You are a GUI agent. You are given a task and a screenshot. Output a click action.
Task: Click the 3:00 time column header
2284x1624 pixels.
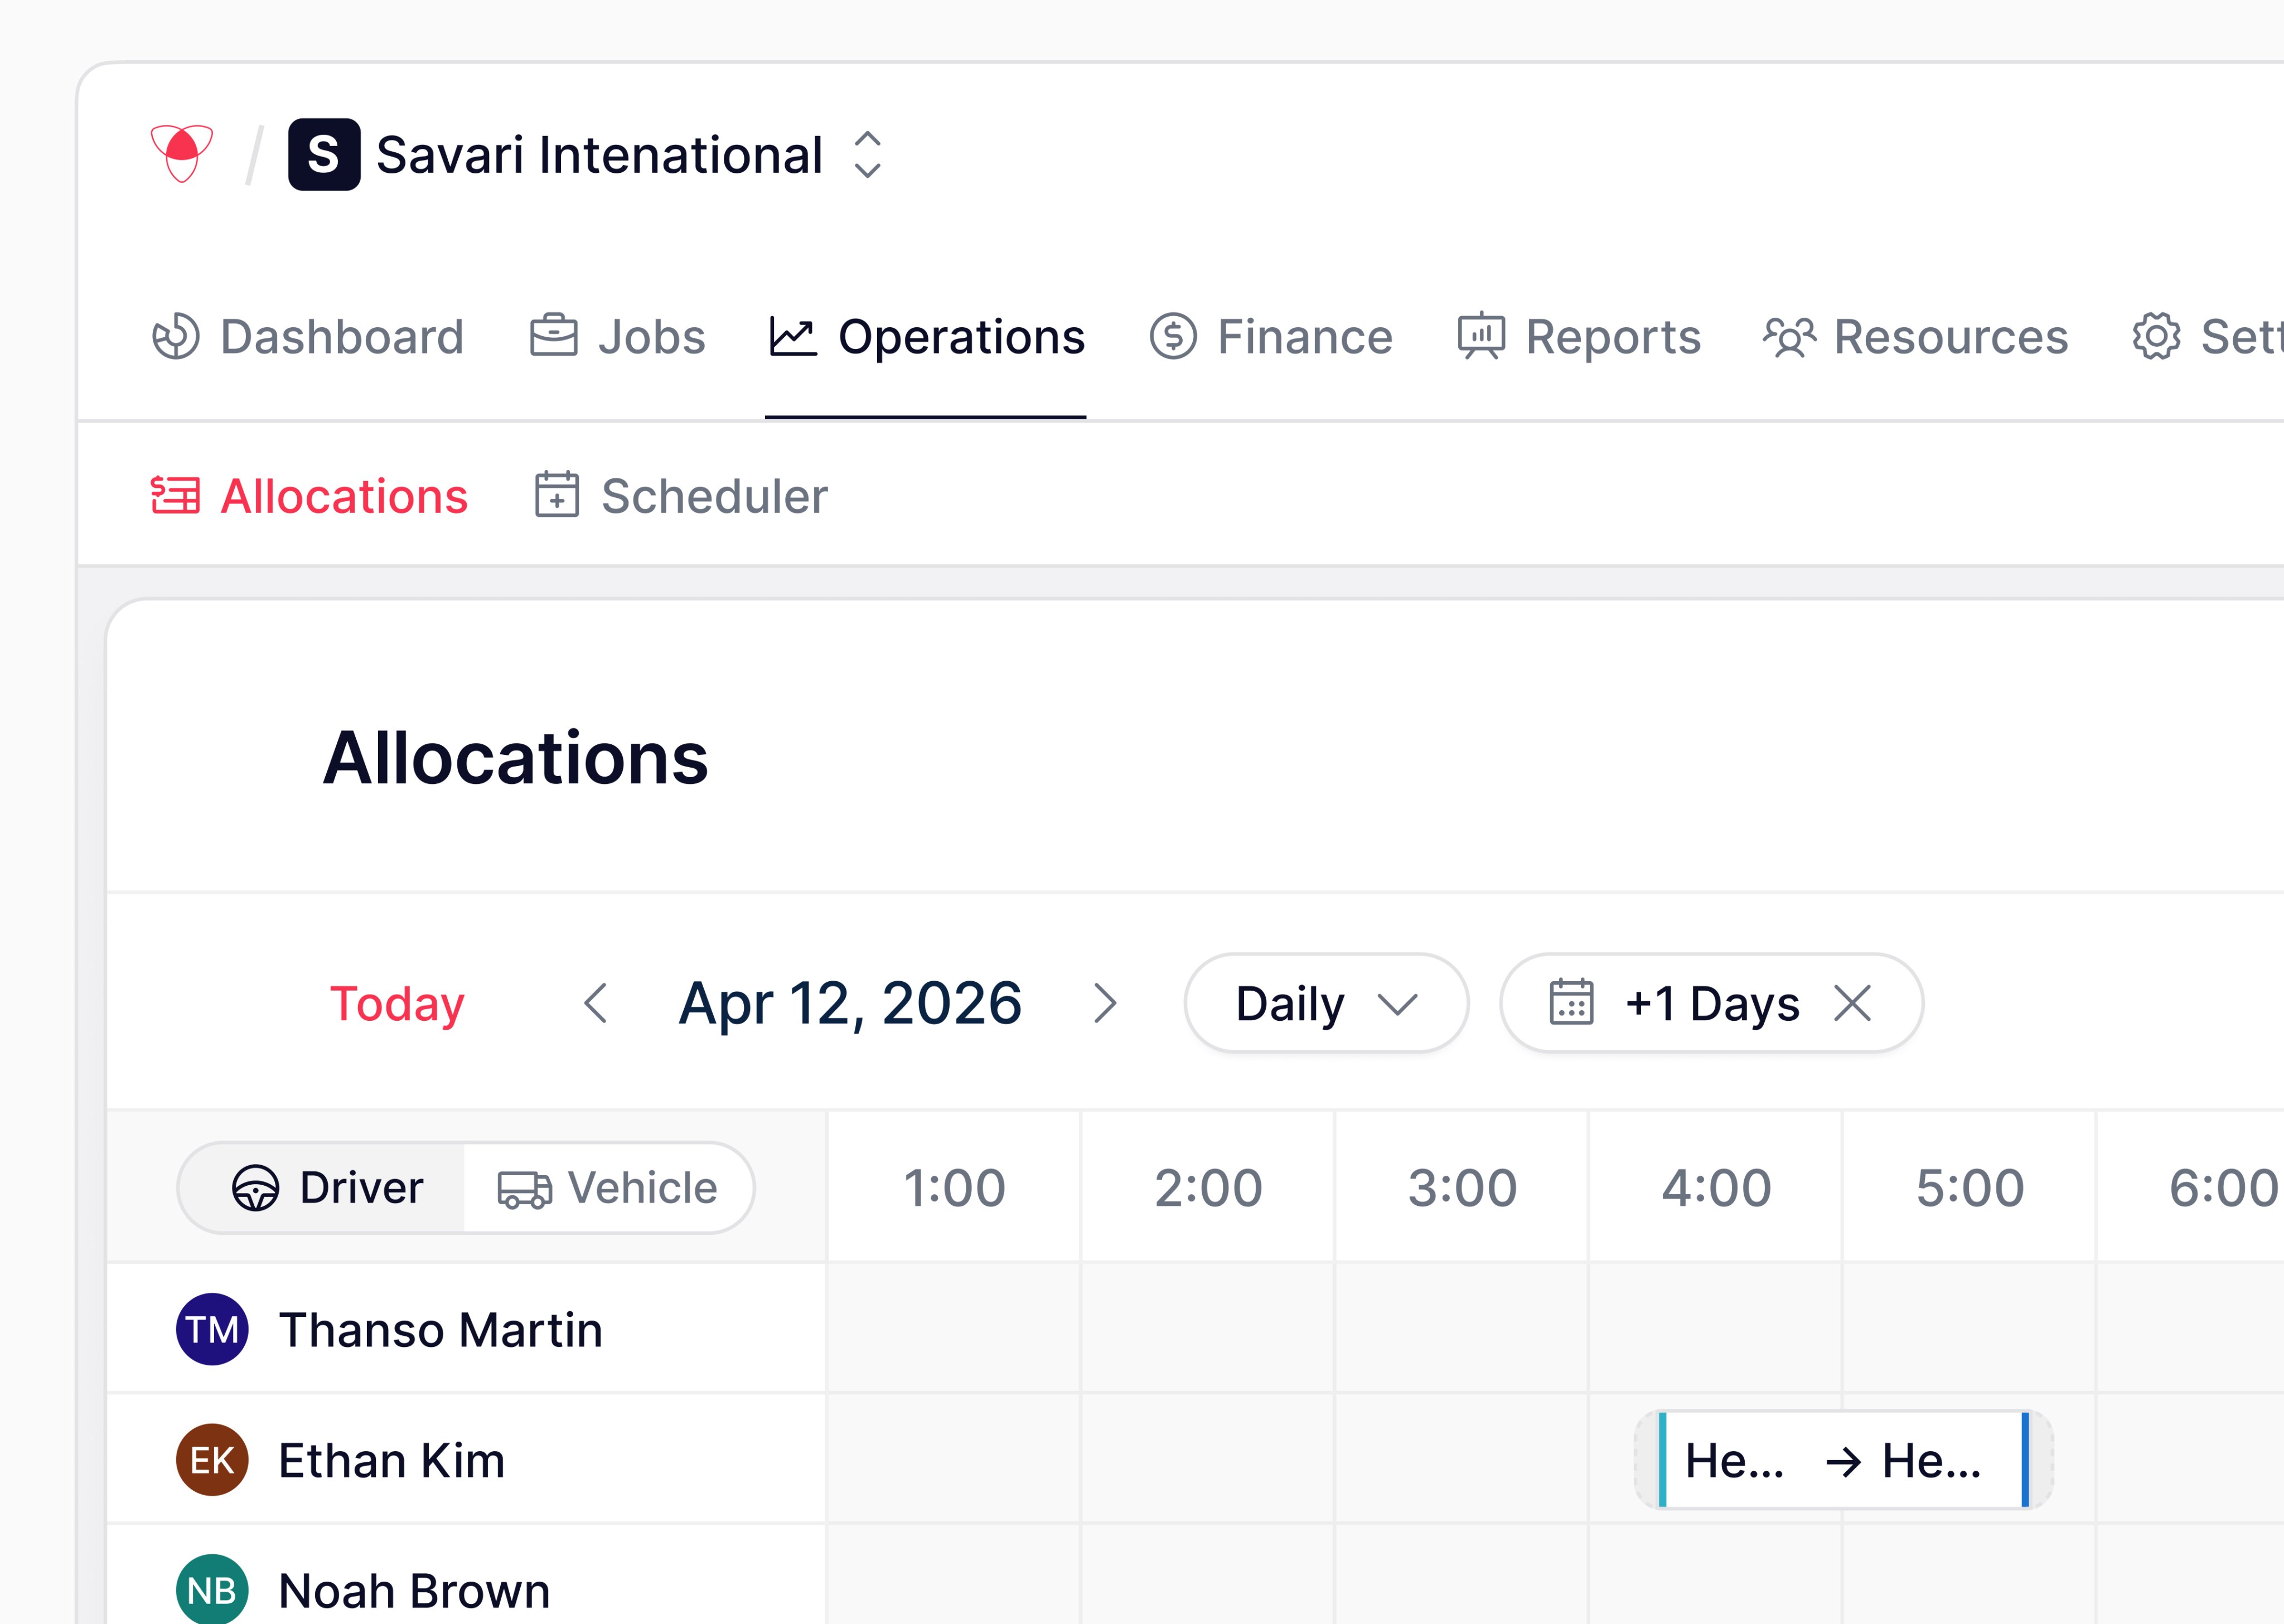pyautogui.click(x=1462, y=1188)
